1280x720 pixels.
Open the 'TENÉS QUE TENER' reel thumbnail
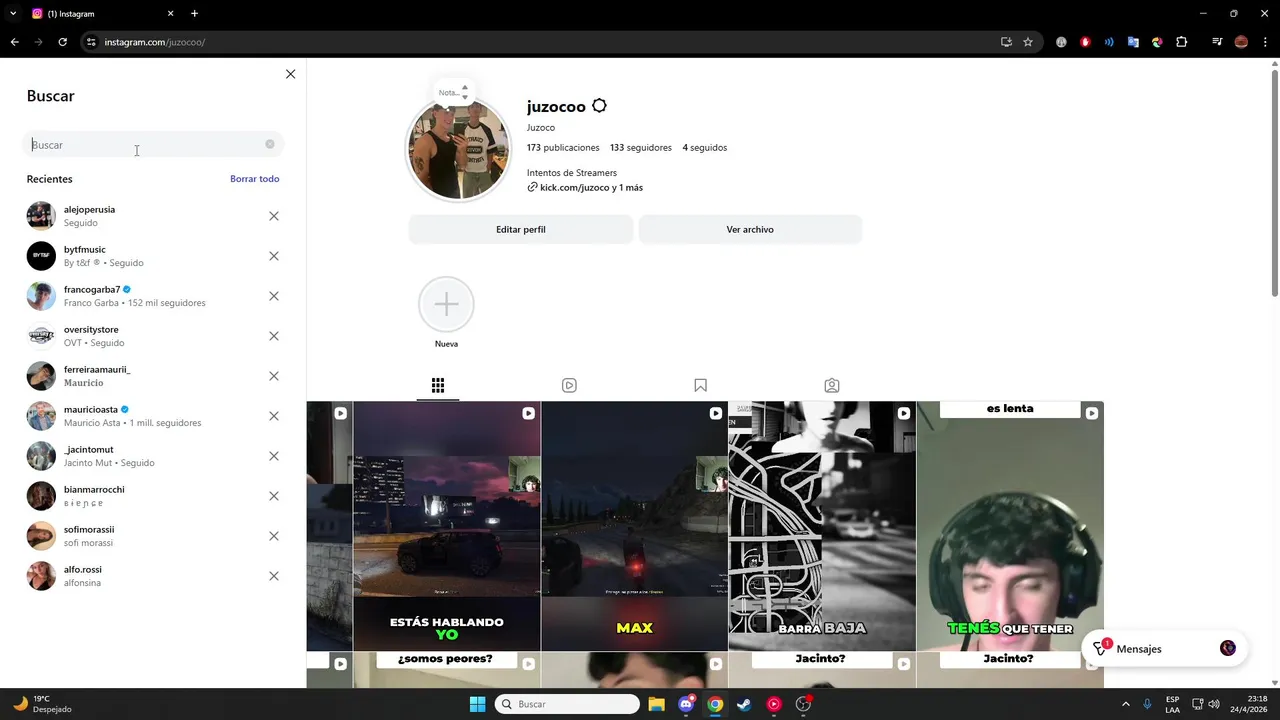(x=1010, y=526)
